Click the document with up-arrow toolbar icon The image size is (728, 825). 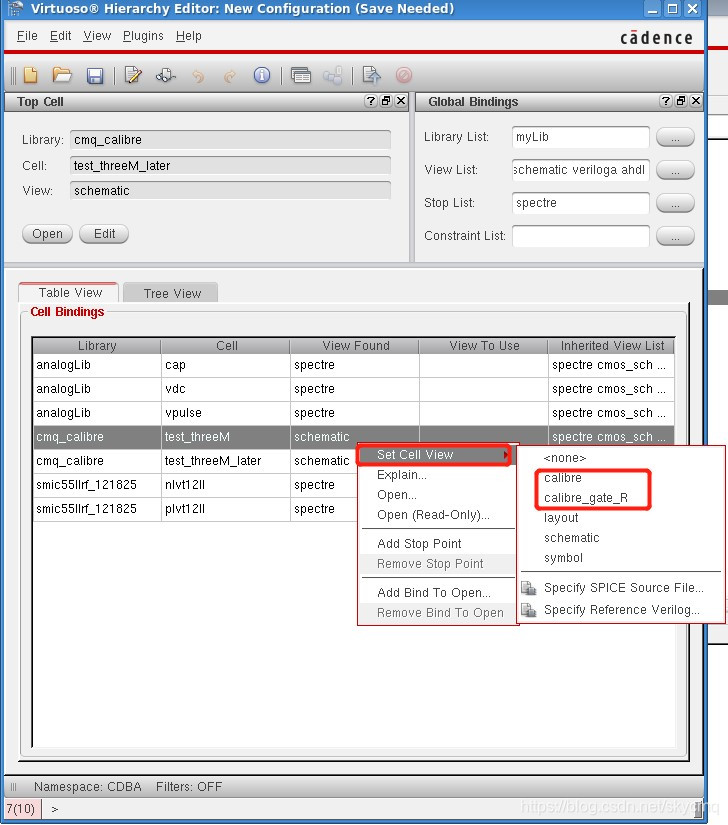pos(371,75)
